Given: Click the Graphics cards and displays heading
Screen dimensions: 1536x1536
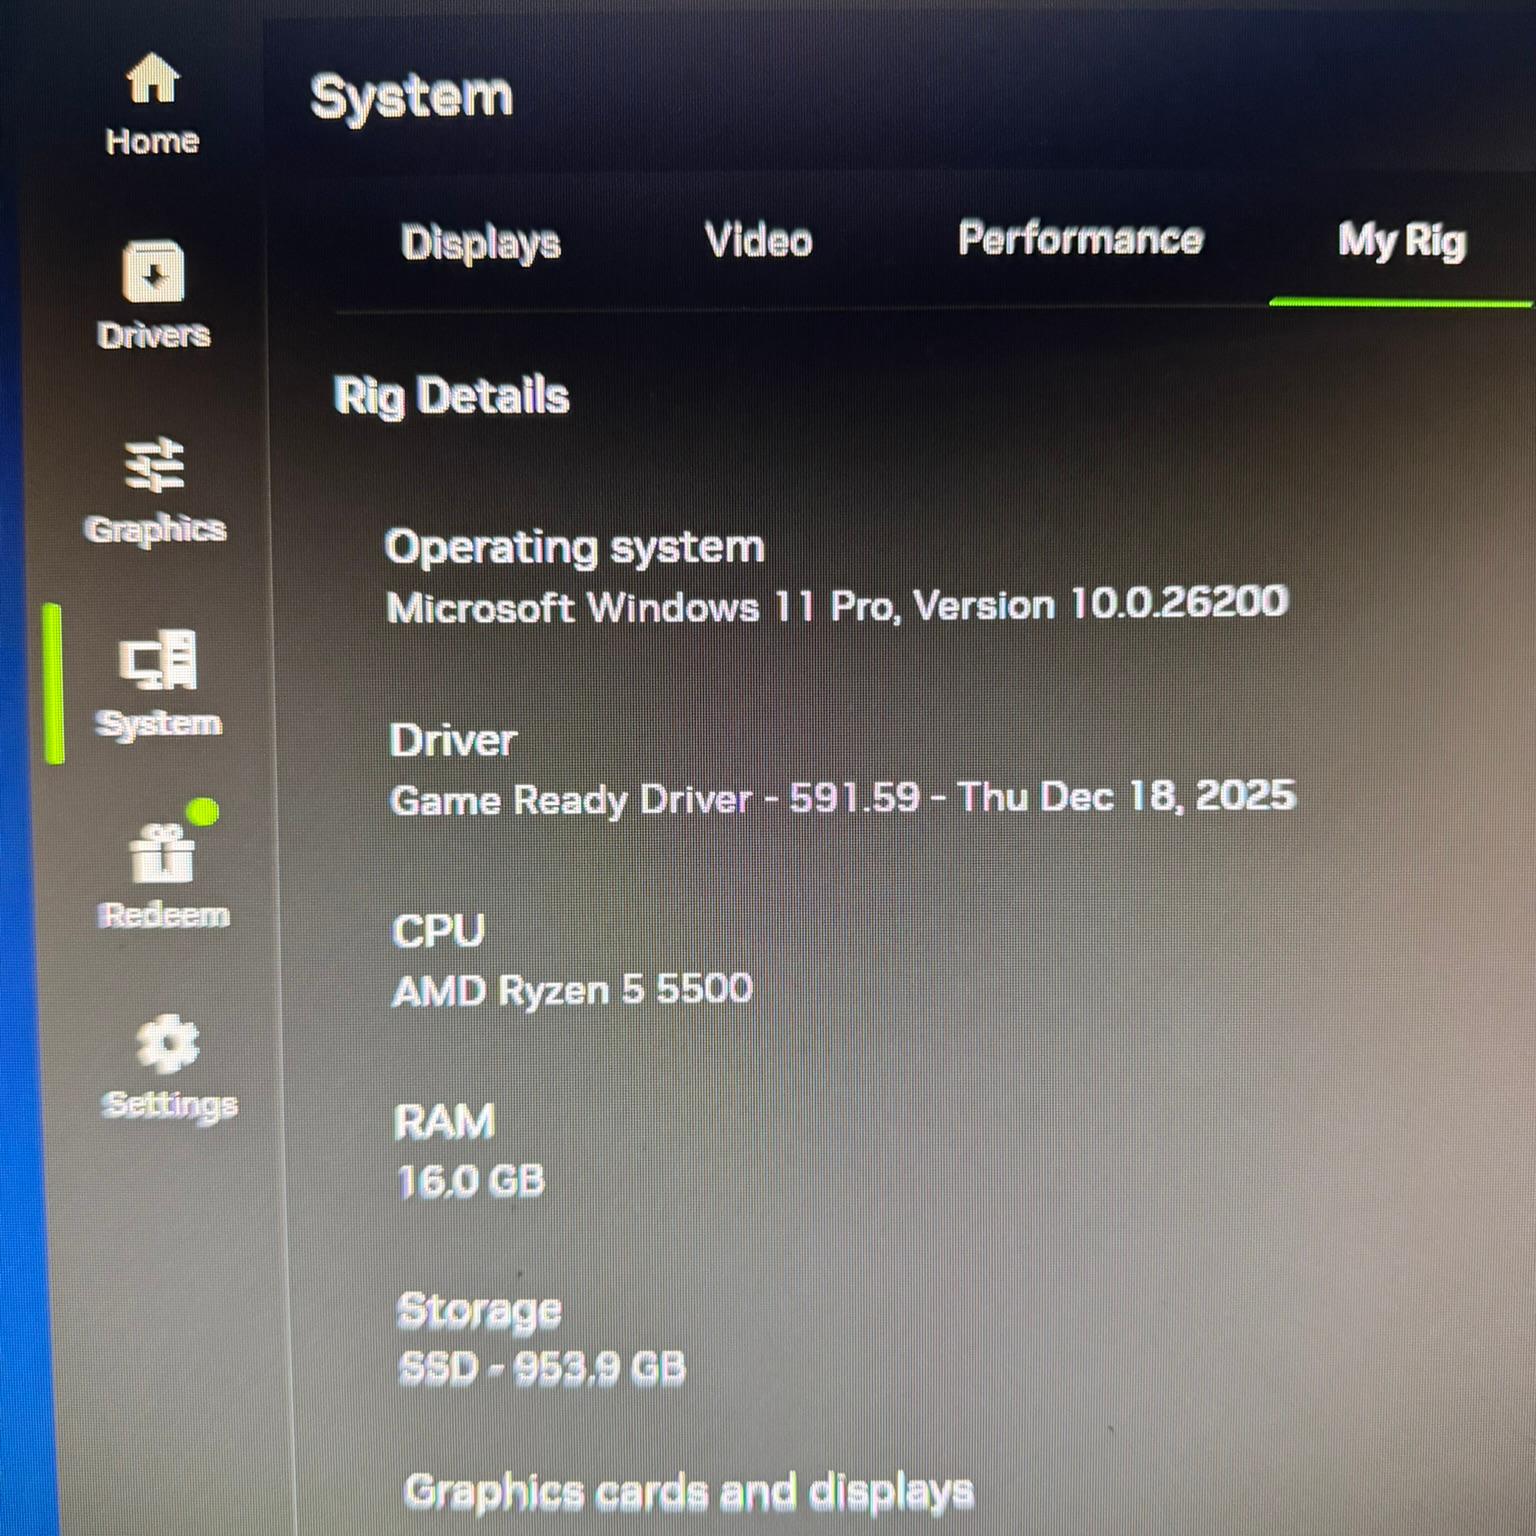Looking at the screenshot, I should [689, 1492].
